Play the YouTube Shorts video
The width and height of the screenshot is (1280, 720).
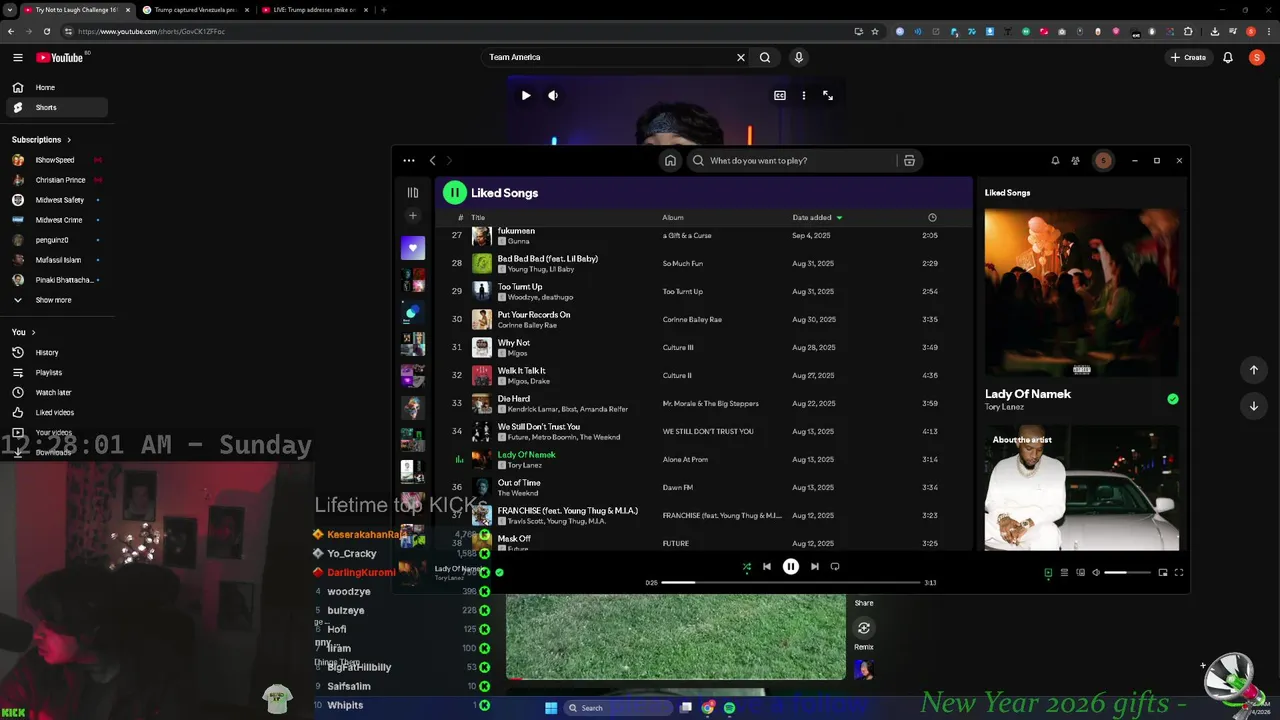[526, 95]
